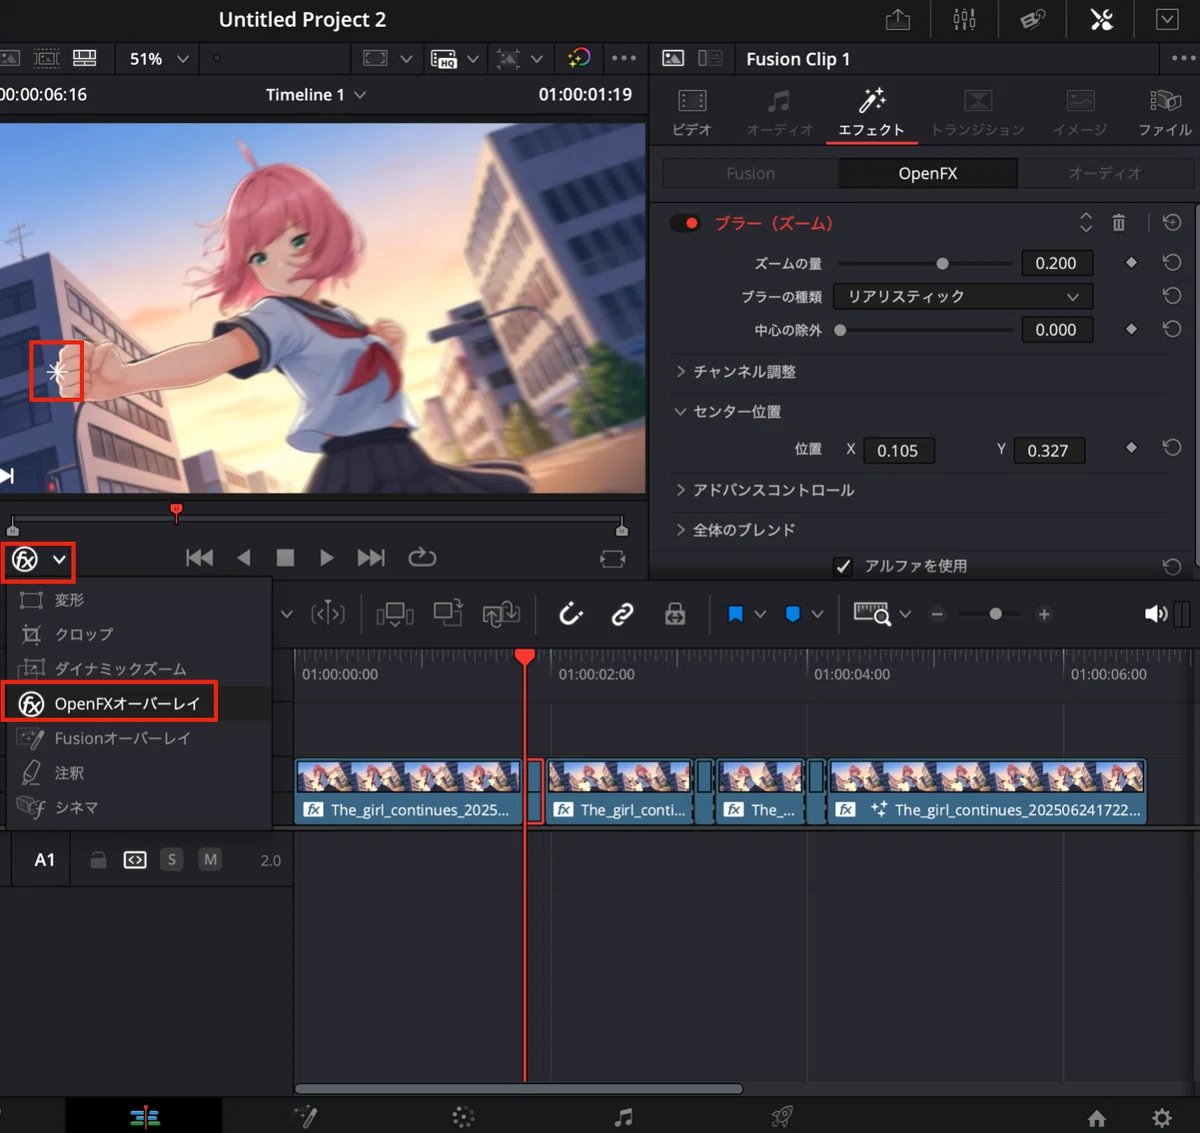Choose クロップ from overlay menu
The height and width of the screenshot is (1133, 1200).
(138, 635)
